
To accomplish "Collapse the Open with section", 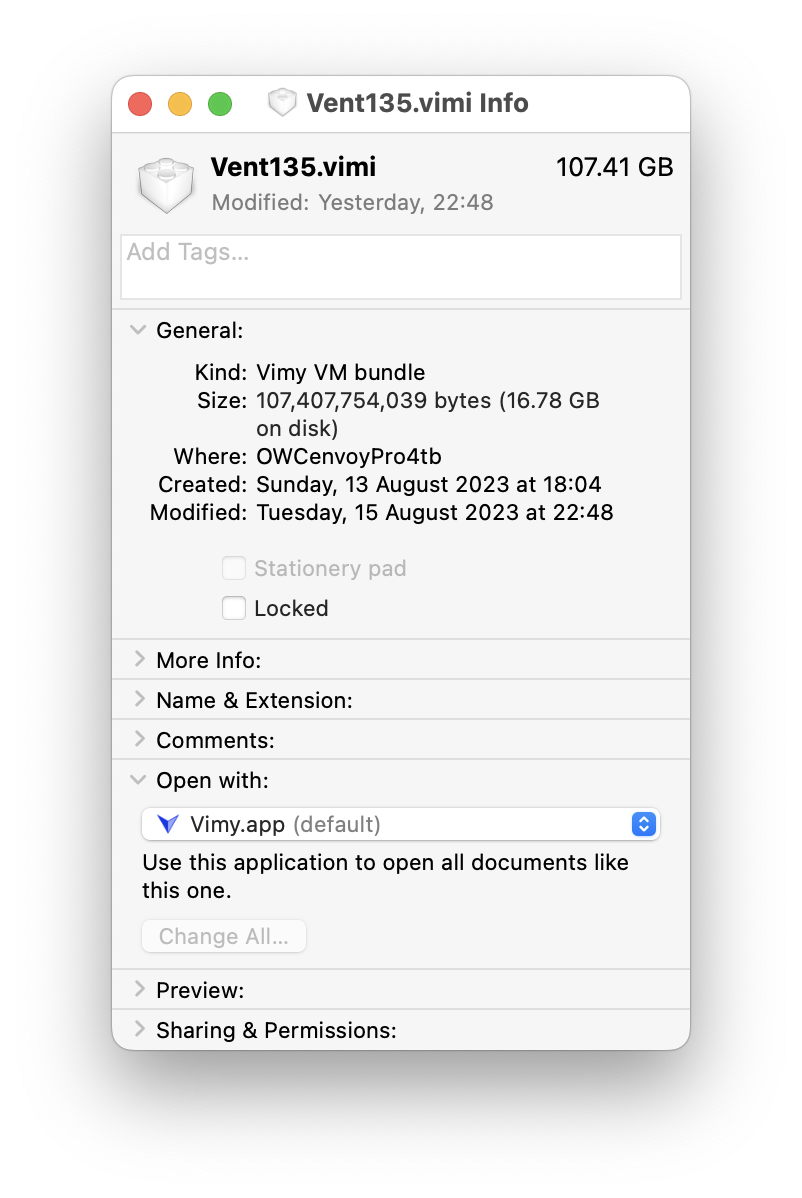I will 139,780.
